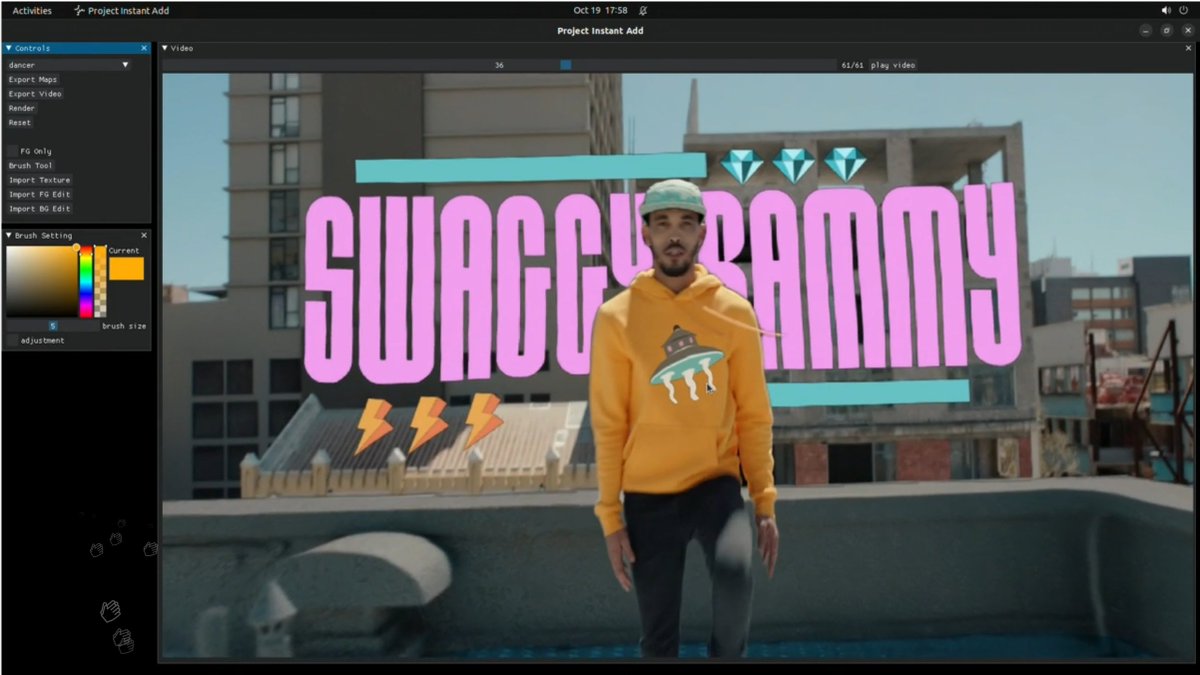The width and height of the screenshot is (1200, 675).
Task: Click Import BG Edit
Action: (40, 209)
